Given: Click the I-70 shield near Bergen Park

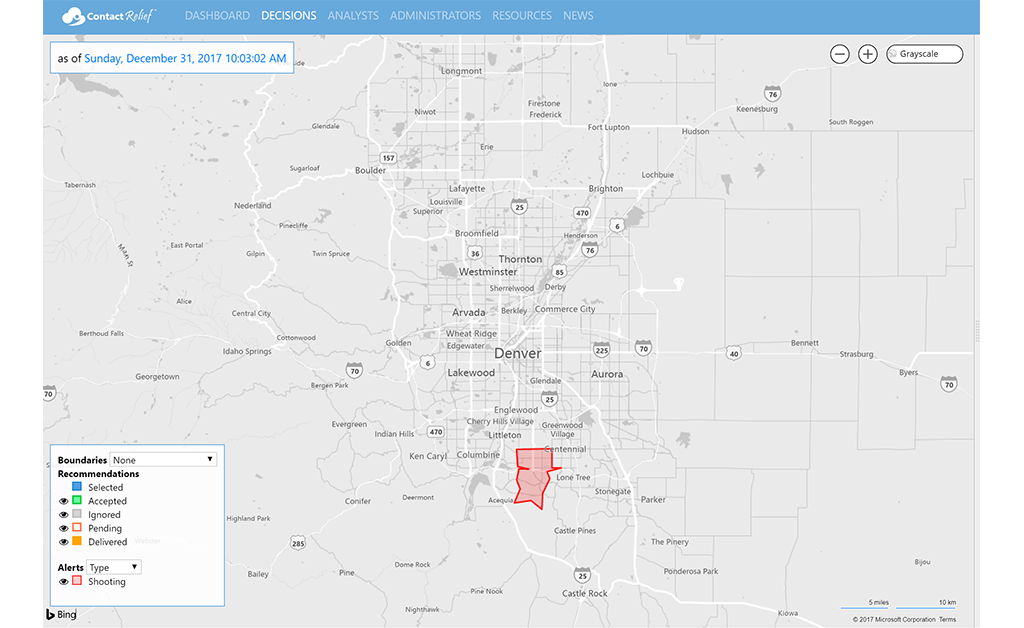Looking at the screenshot, I should click(x=355, y=370).
